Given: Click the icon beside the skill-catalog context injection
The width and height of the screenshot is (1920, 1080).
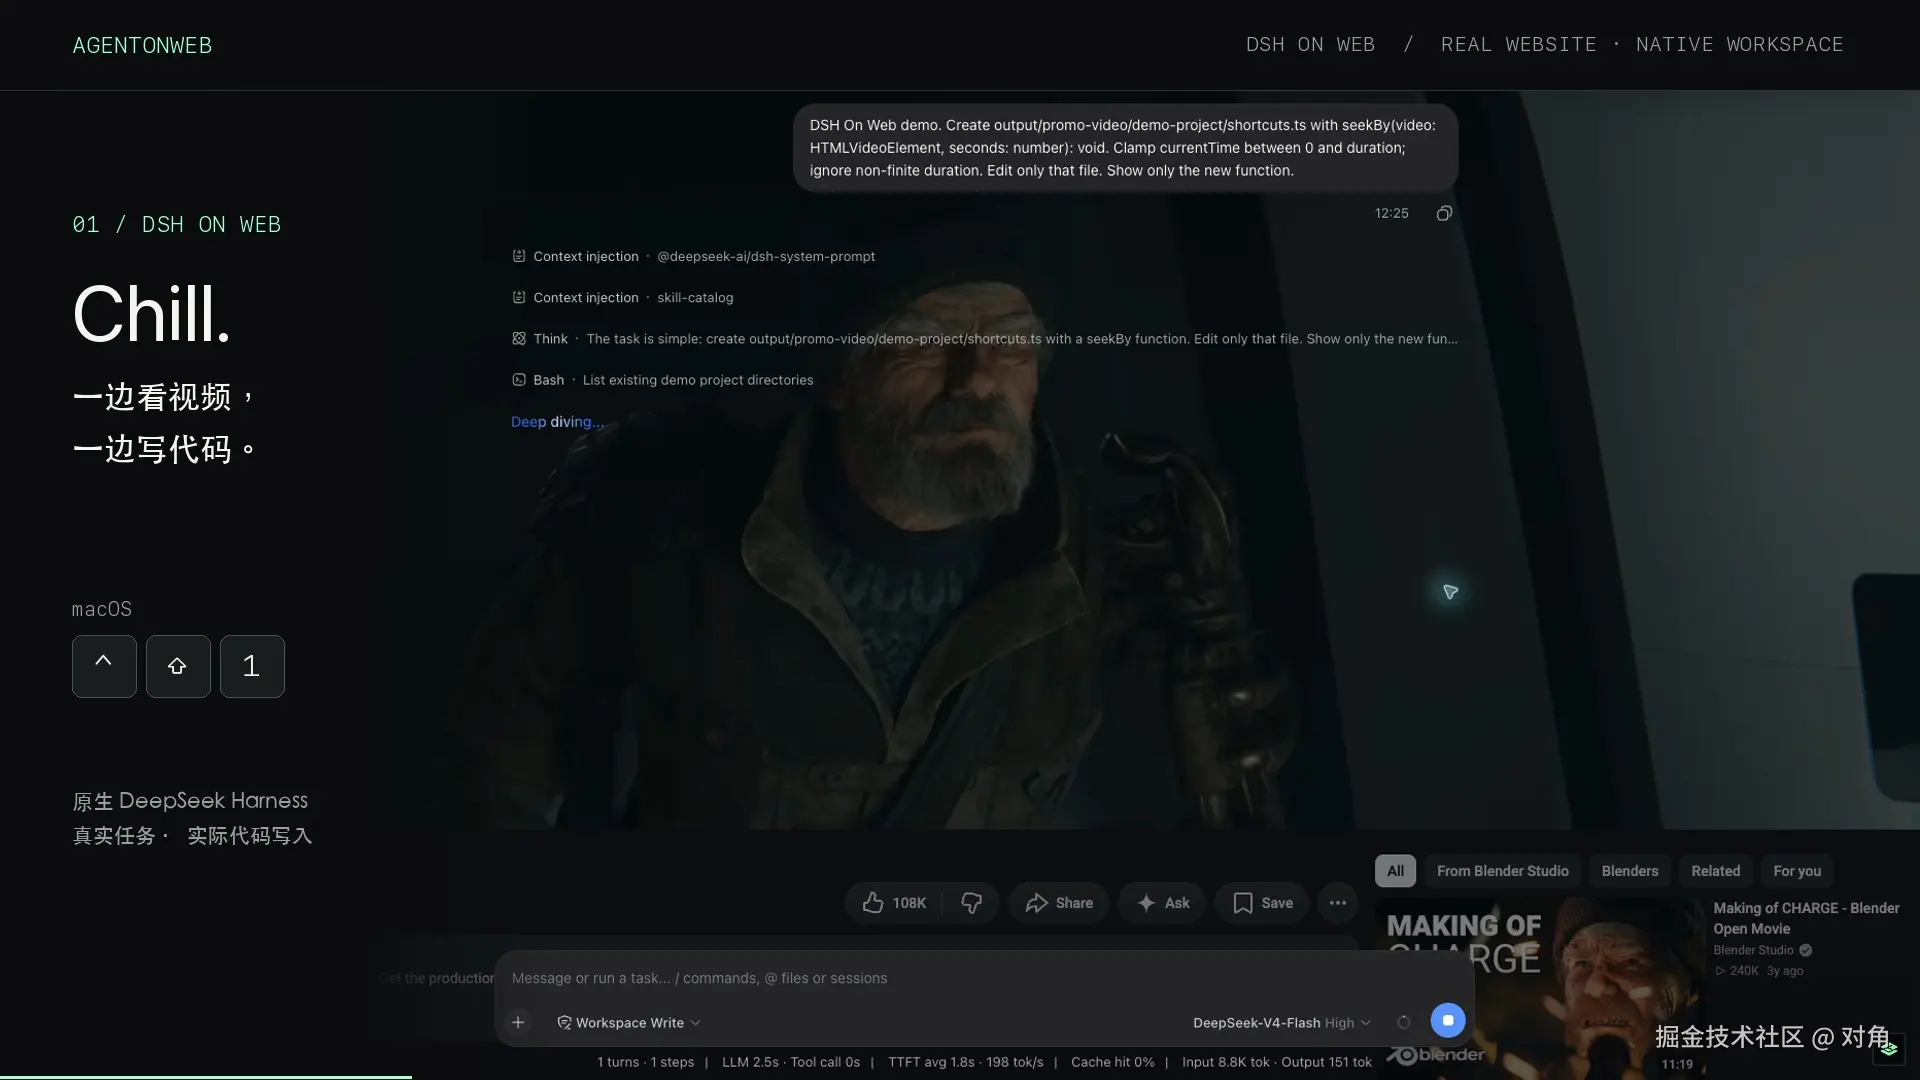Looking at the screenshot, I should point(519,297).
